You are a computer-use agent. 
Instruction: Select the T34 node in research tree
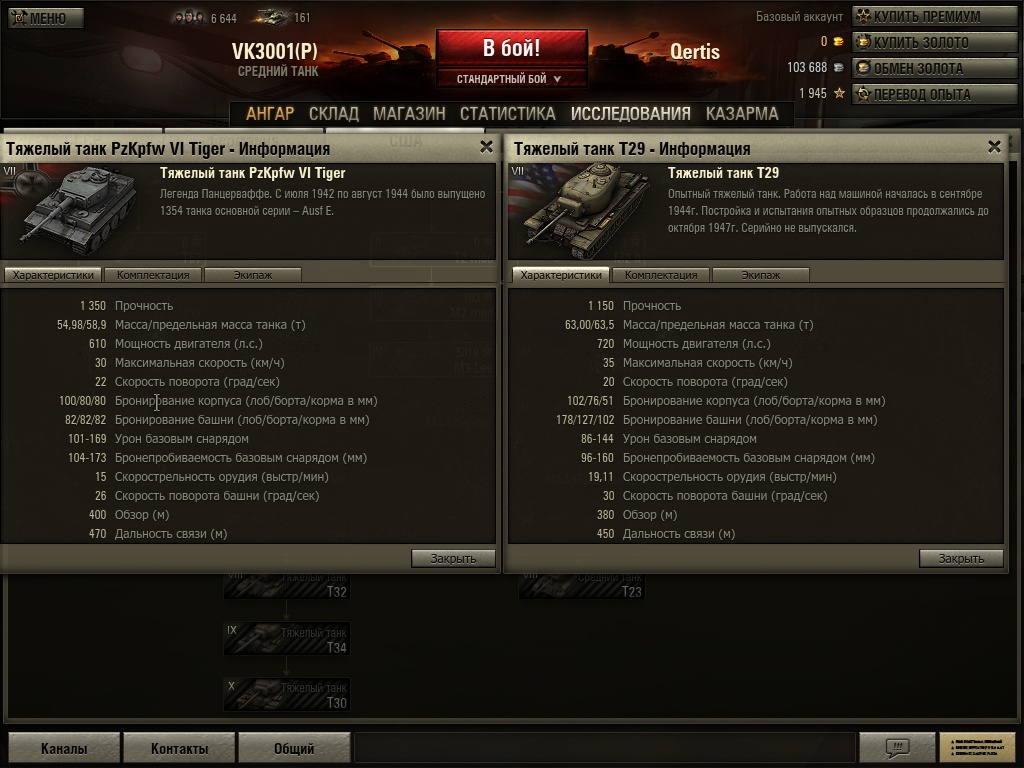coord(287,639)
